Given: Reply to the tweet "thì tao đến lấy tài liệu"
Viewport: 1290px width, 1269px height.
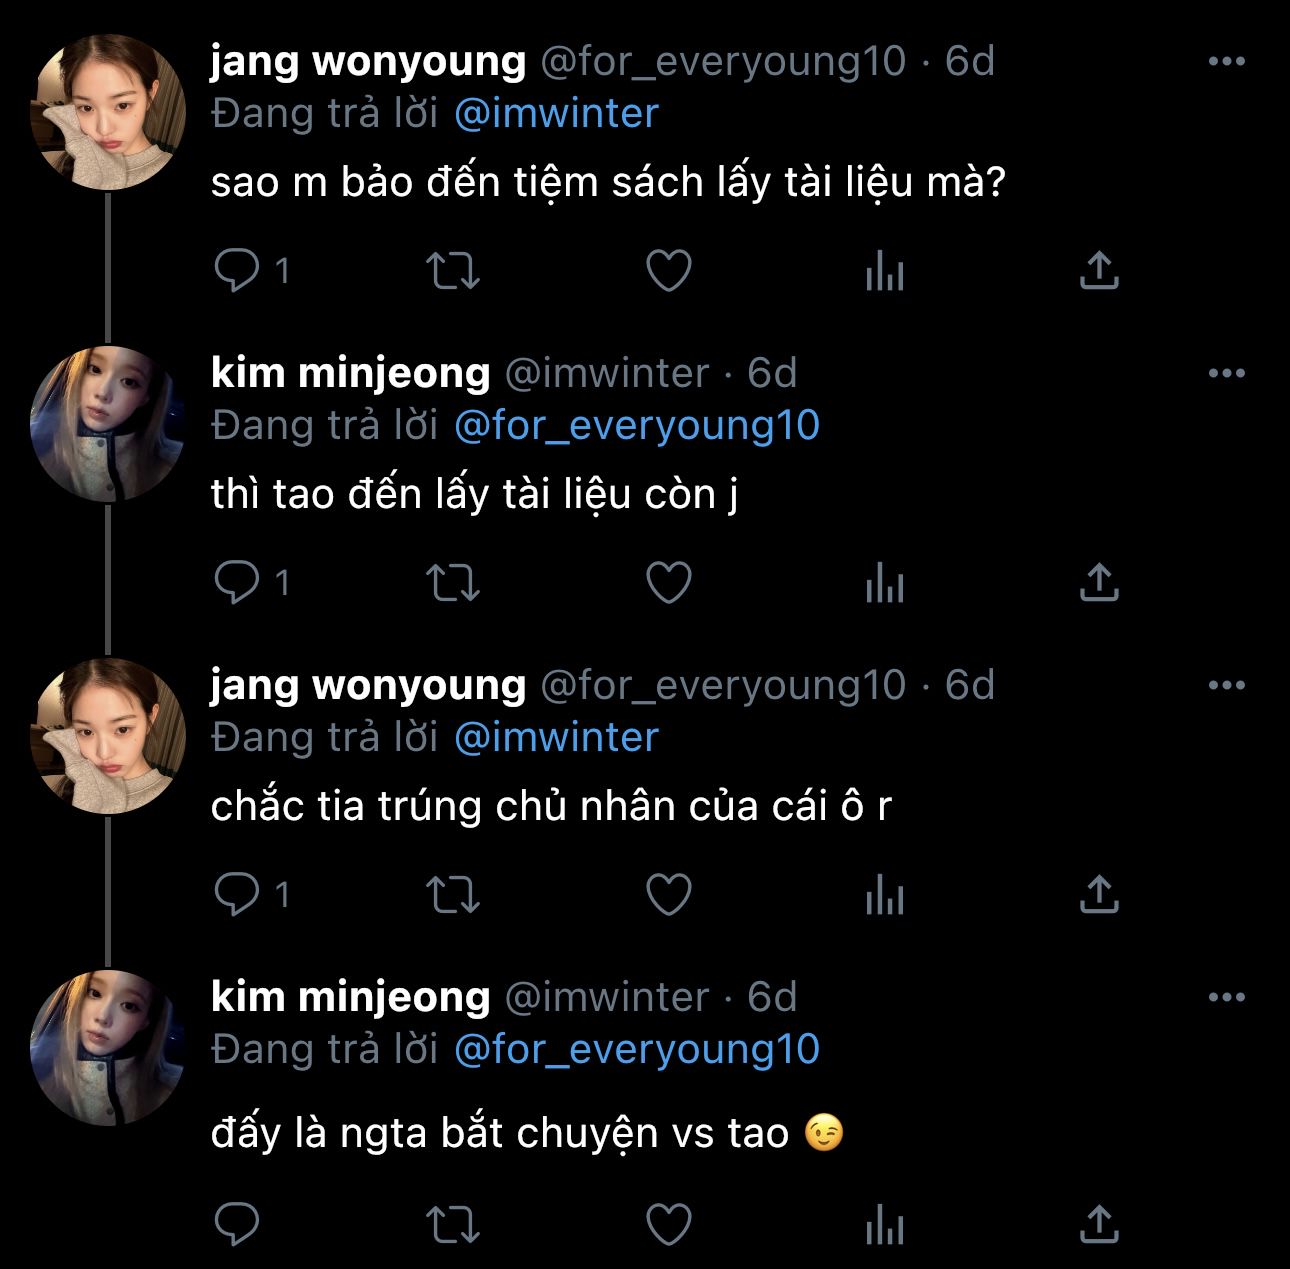Looking at the screenshot, I should tap(237, 582).
